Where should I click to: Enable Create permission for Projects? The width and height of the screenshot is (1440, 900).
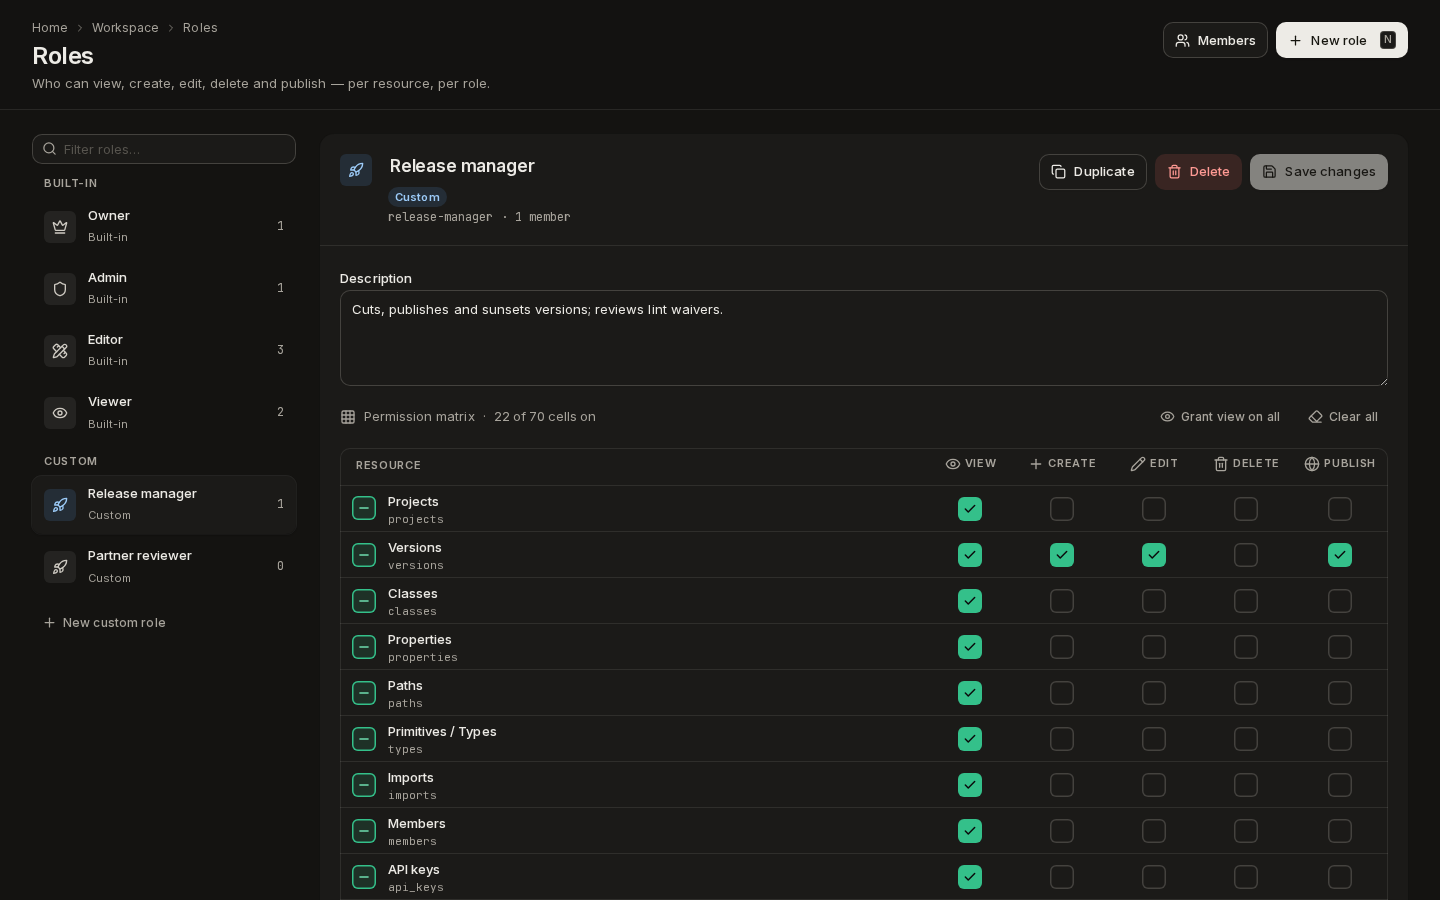click(1062, 509)
